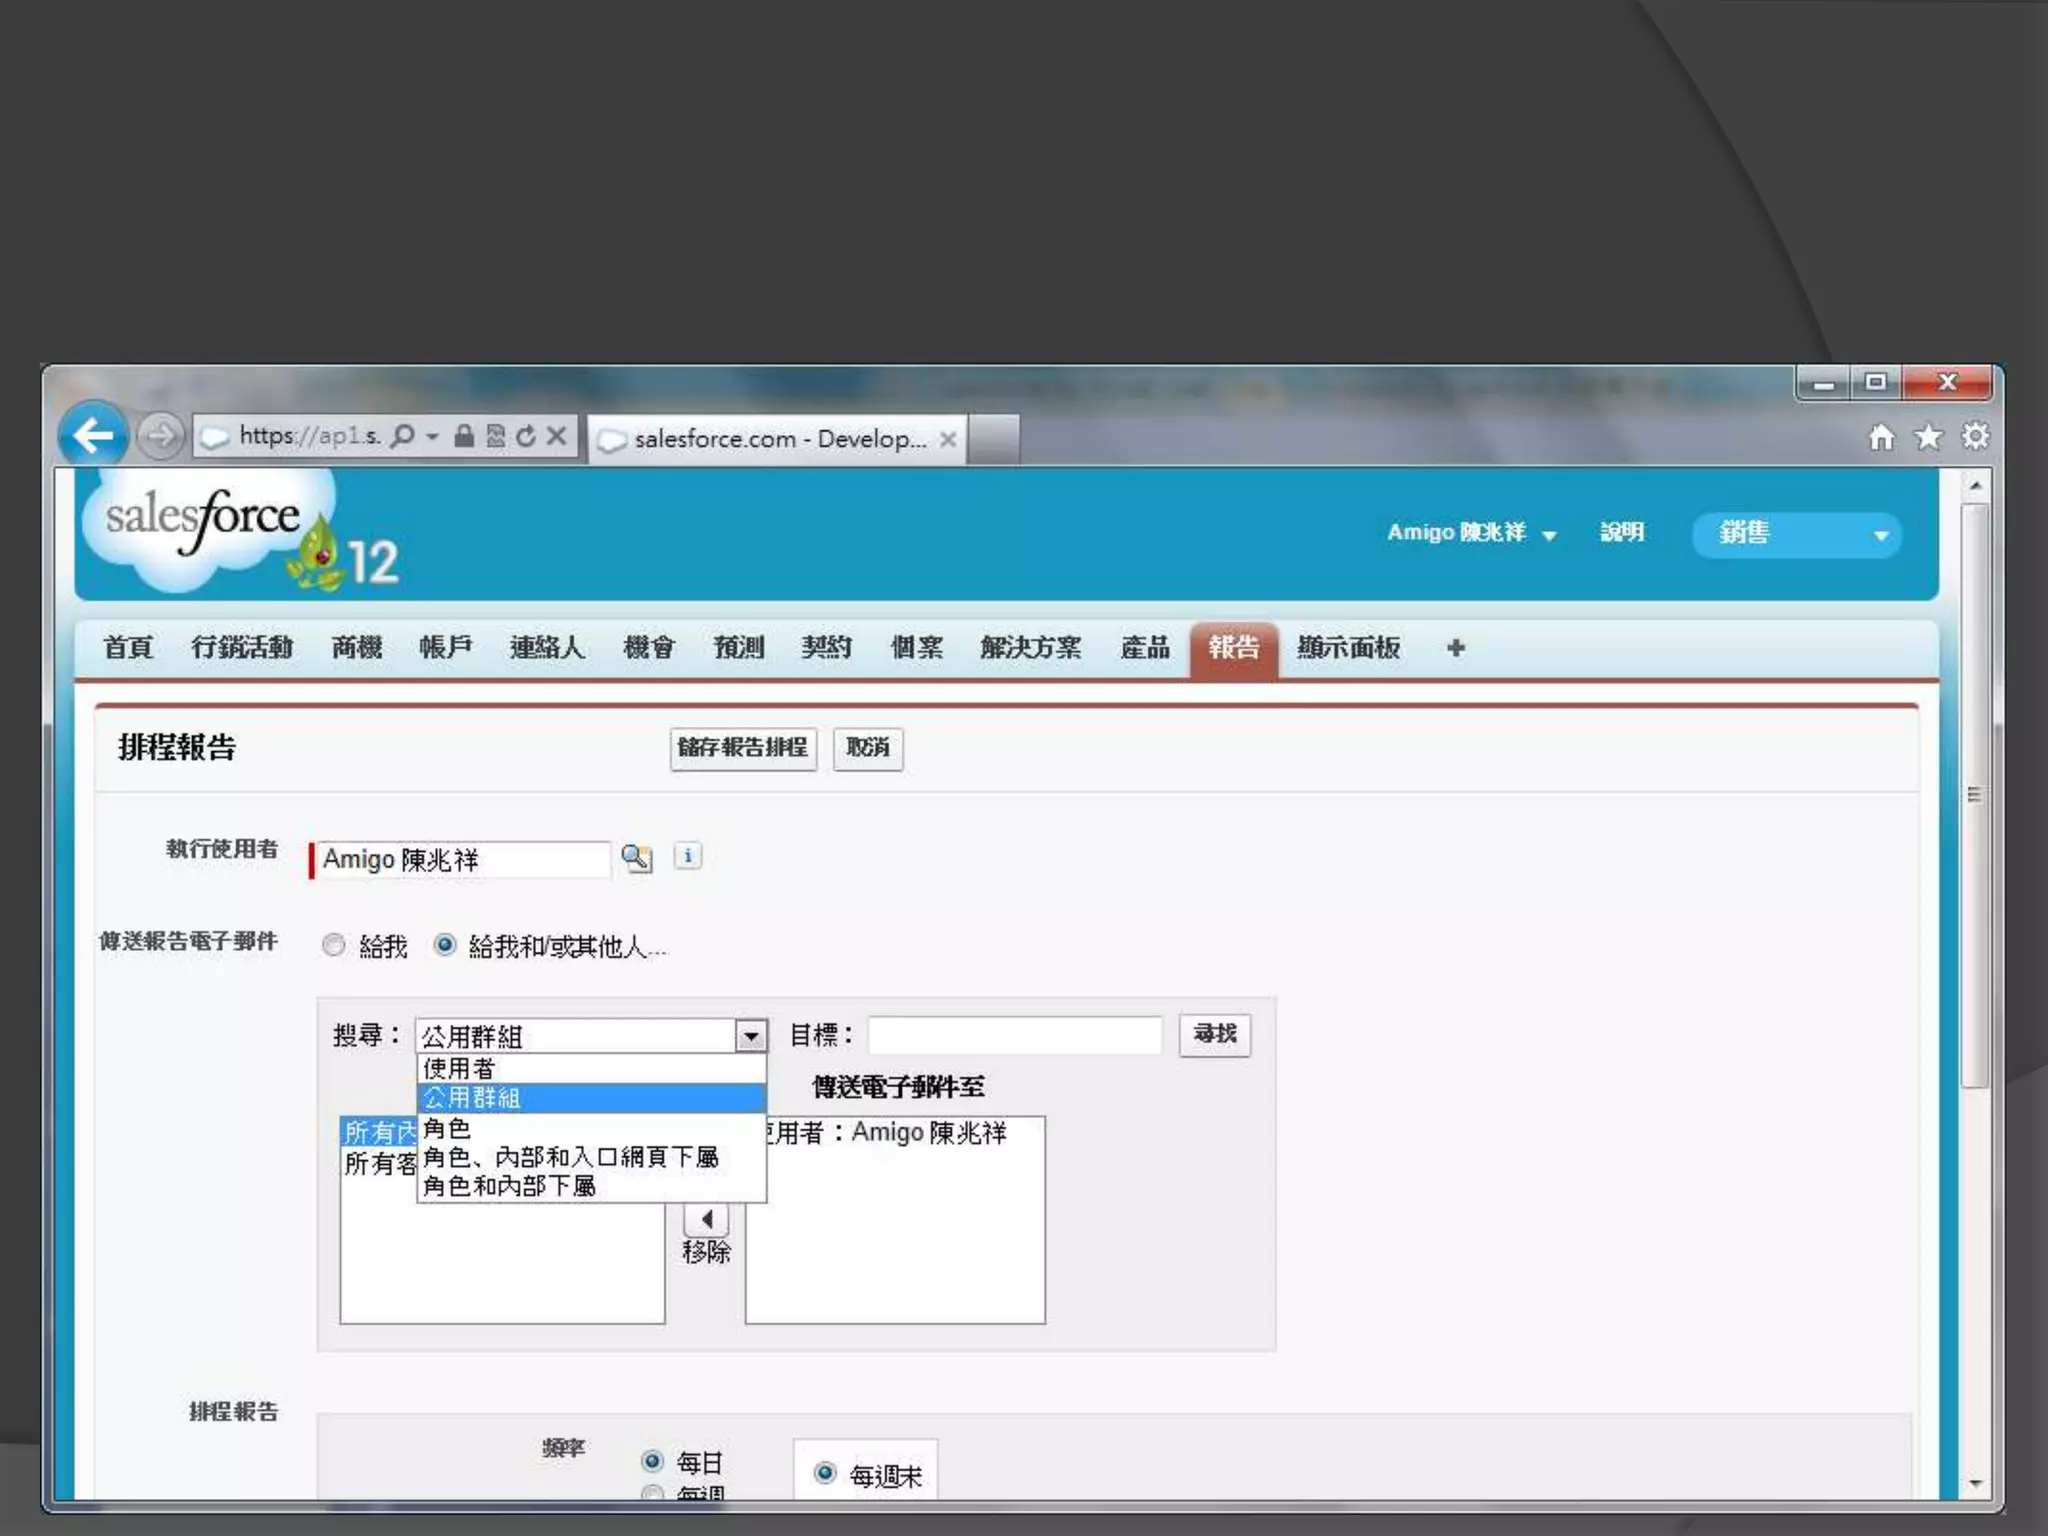This screenshot has height=1536, width=2048.
Task: Click refresh icon in address bar
Action: pos(526,436)
